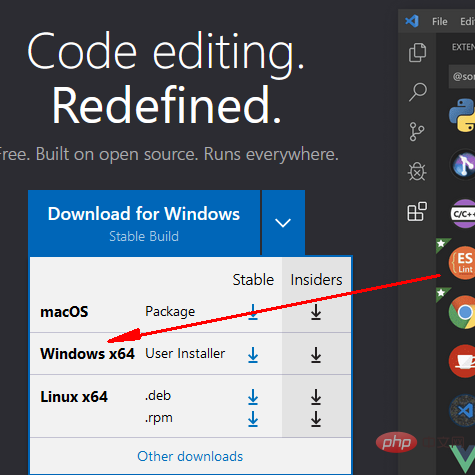Screen dimensions: 475x475
Task: Collapse the download options chevron dropdown
Action: (x=283, y=223)
